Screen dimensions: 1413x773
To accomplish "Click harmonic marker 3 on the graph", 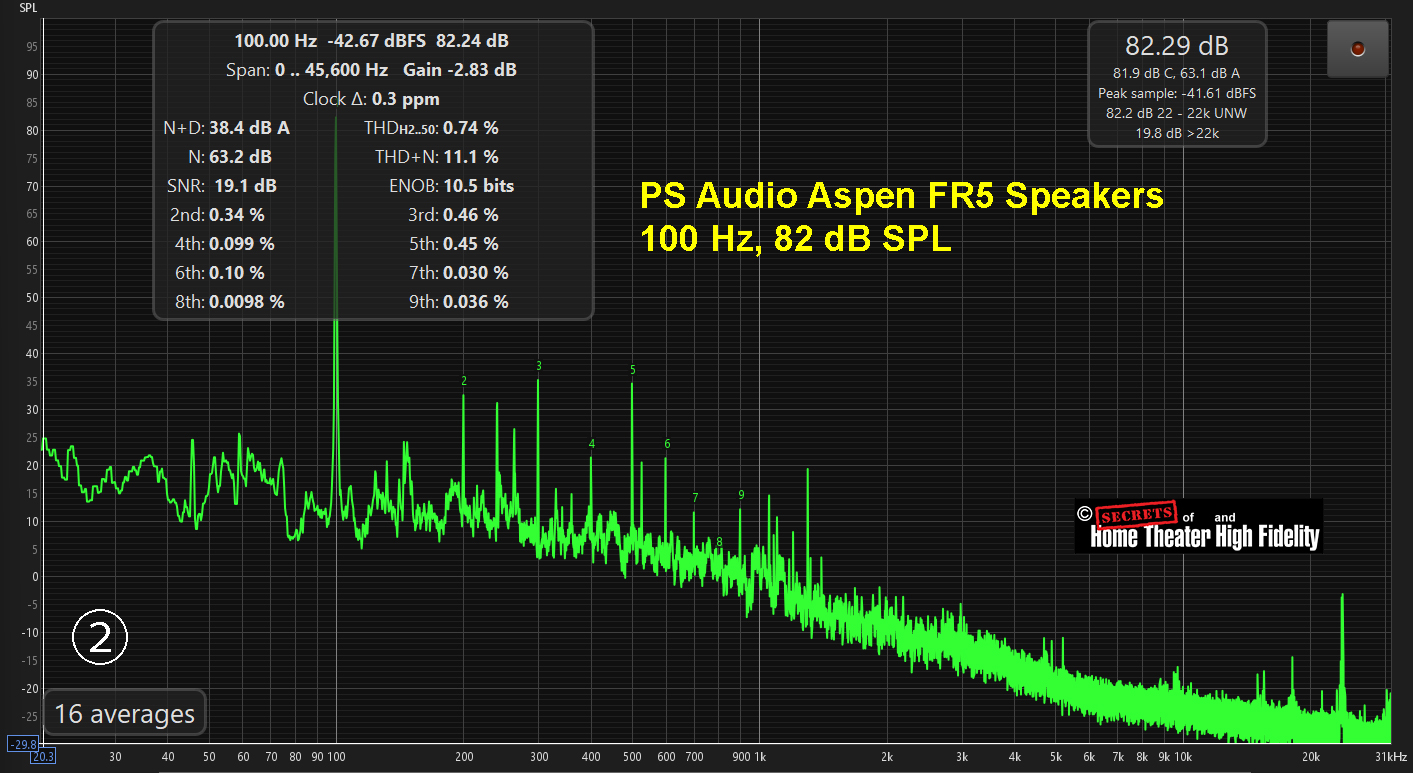I will 539,366.
